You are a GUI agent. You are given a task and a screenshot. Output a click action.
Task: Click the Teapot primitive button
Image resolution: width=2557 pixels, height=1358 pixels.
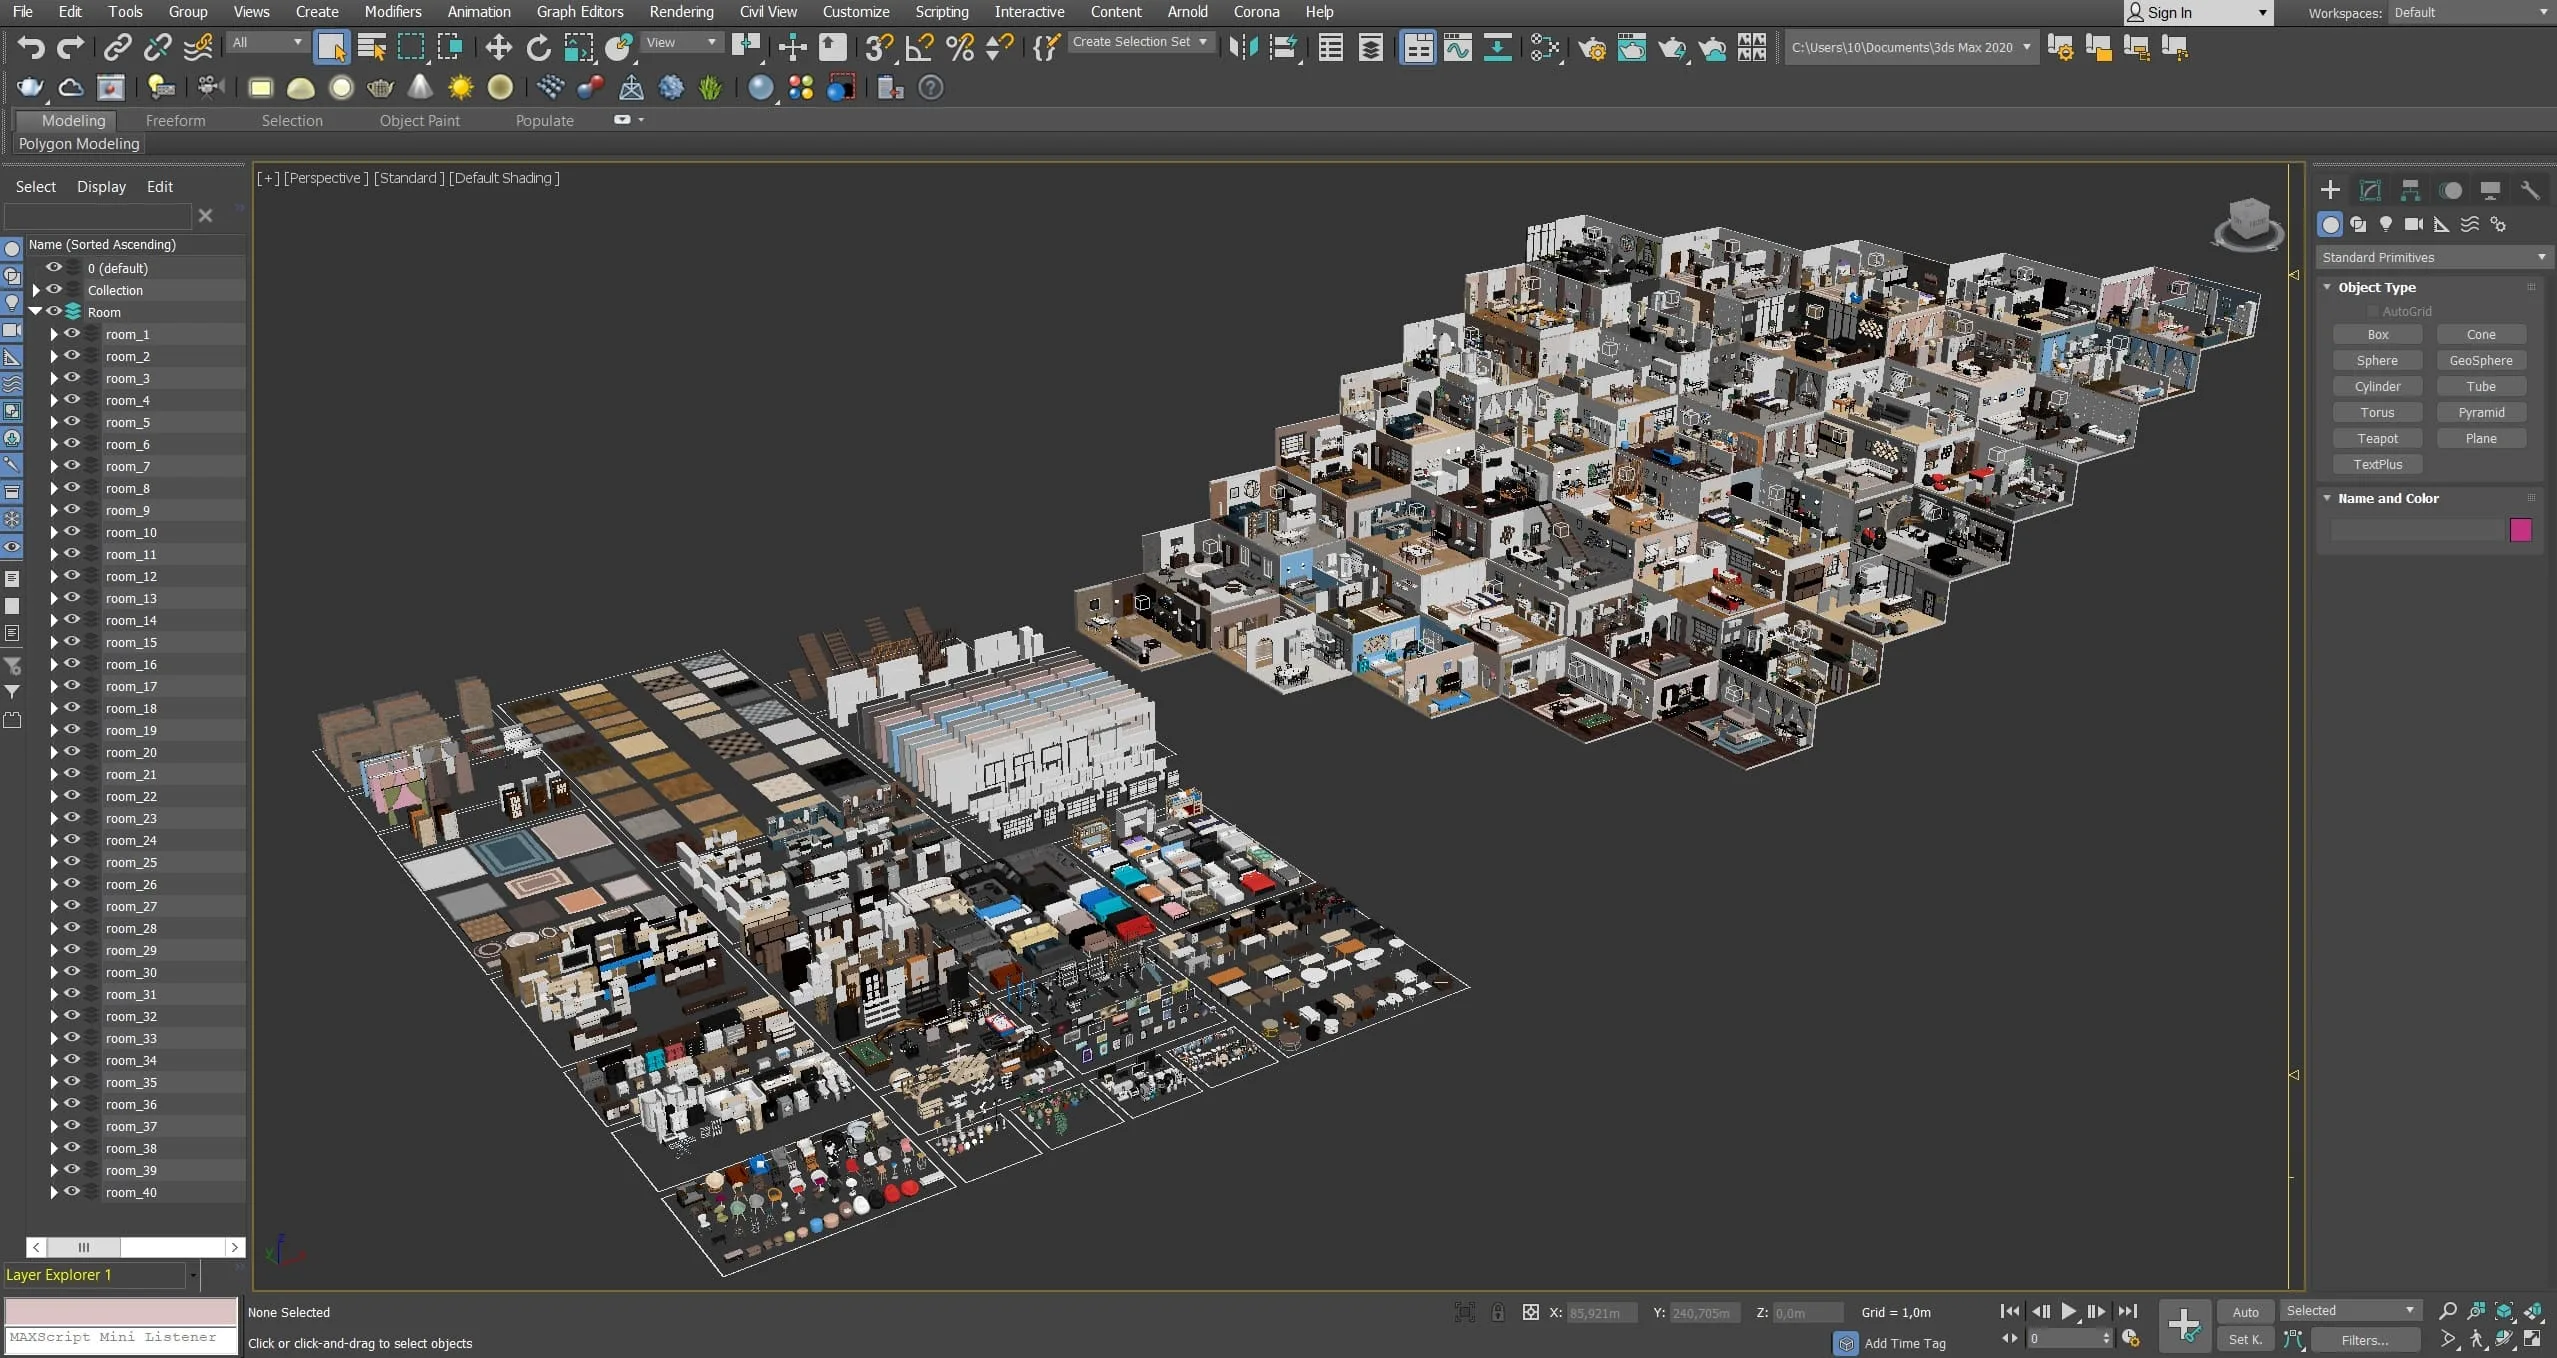(x=2377, y=438)
